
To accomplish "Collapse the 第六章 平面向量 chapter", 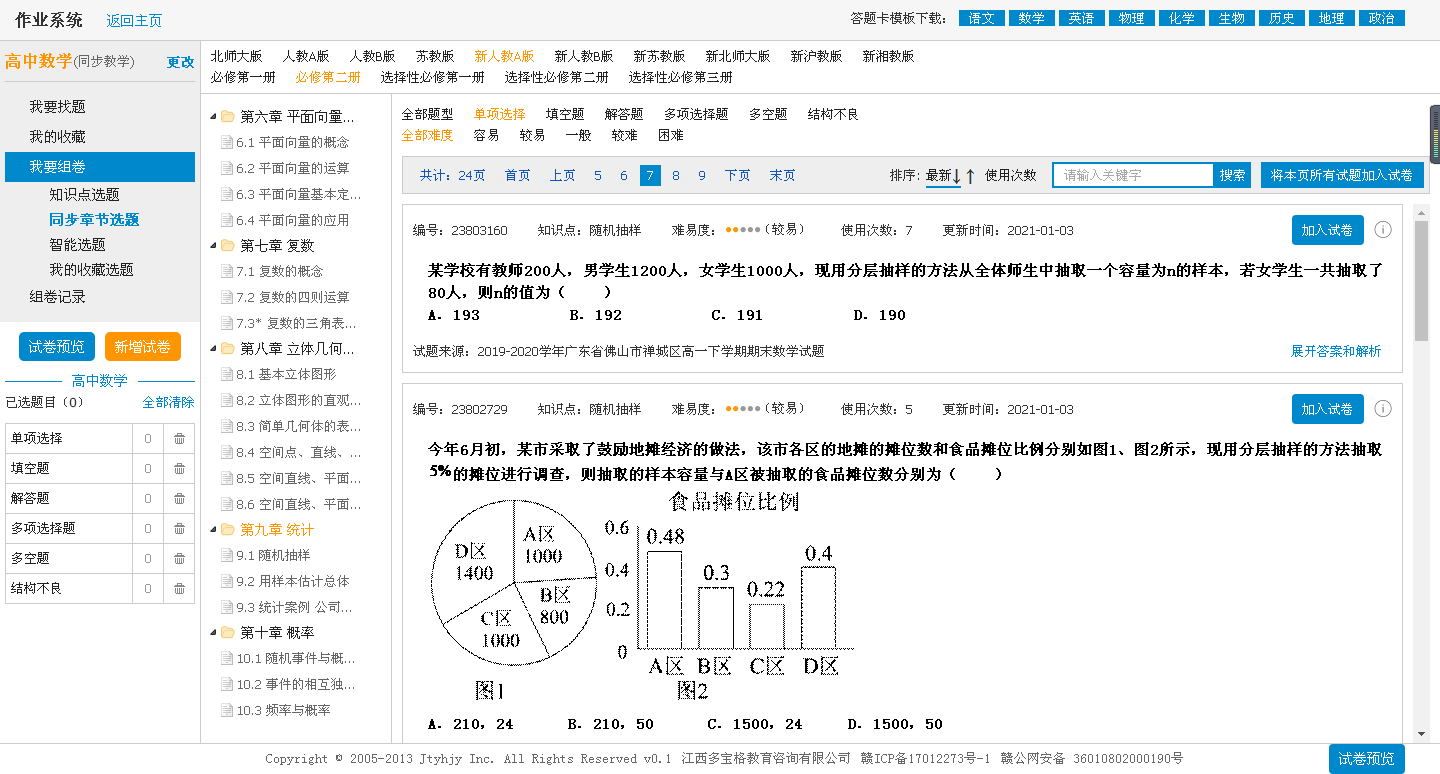I will (214, 117).
